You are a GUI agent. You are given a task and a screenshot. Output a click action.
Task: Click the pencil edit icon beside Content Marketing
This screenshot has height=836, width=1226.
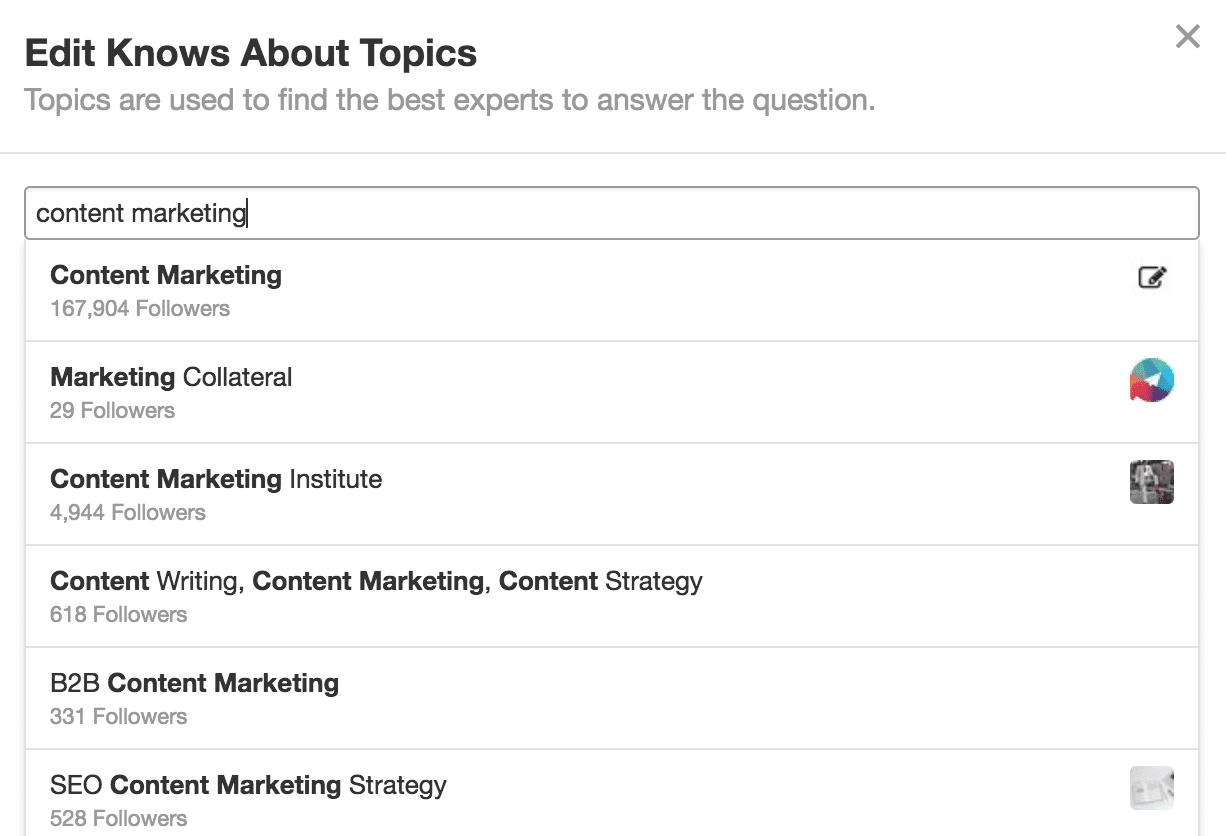pos(1151,279)
